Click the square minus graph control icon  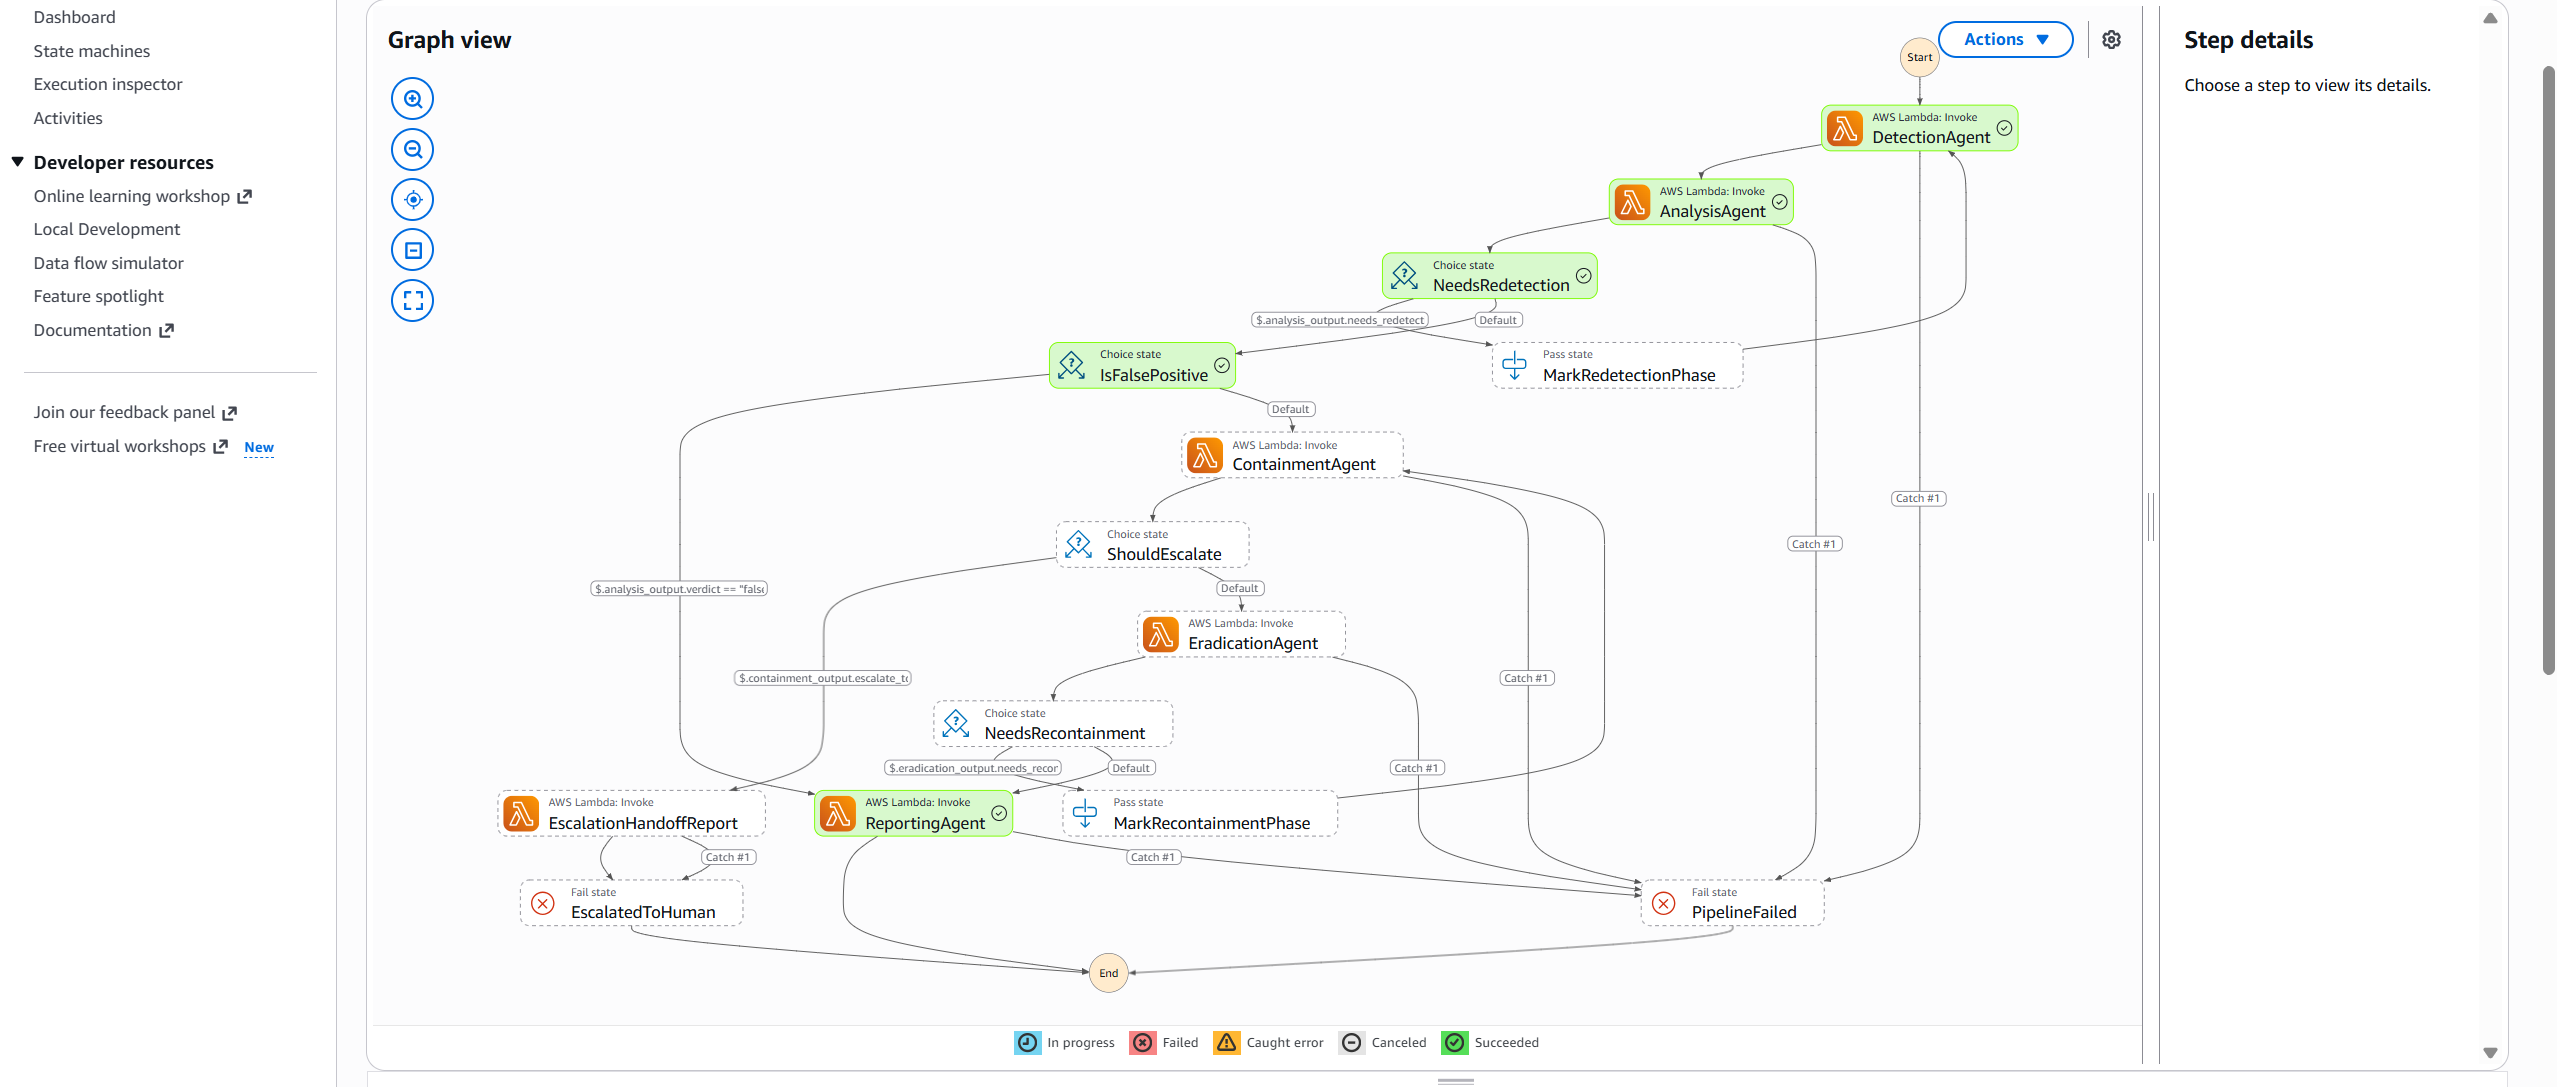[413, 250]
